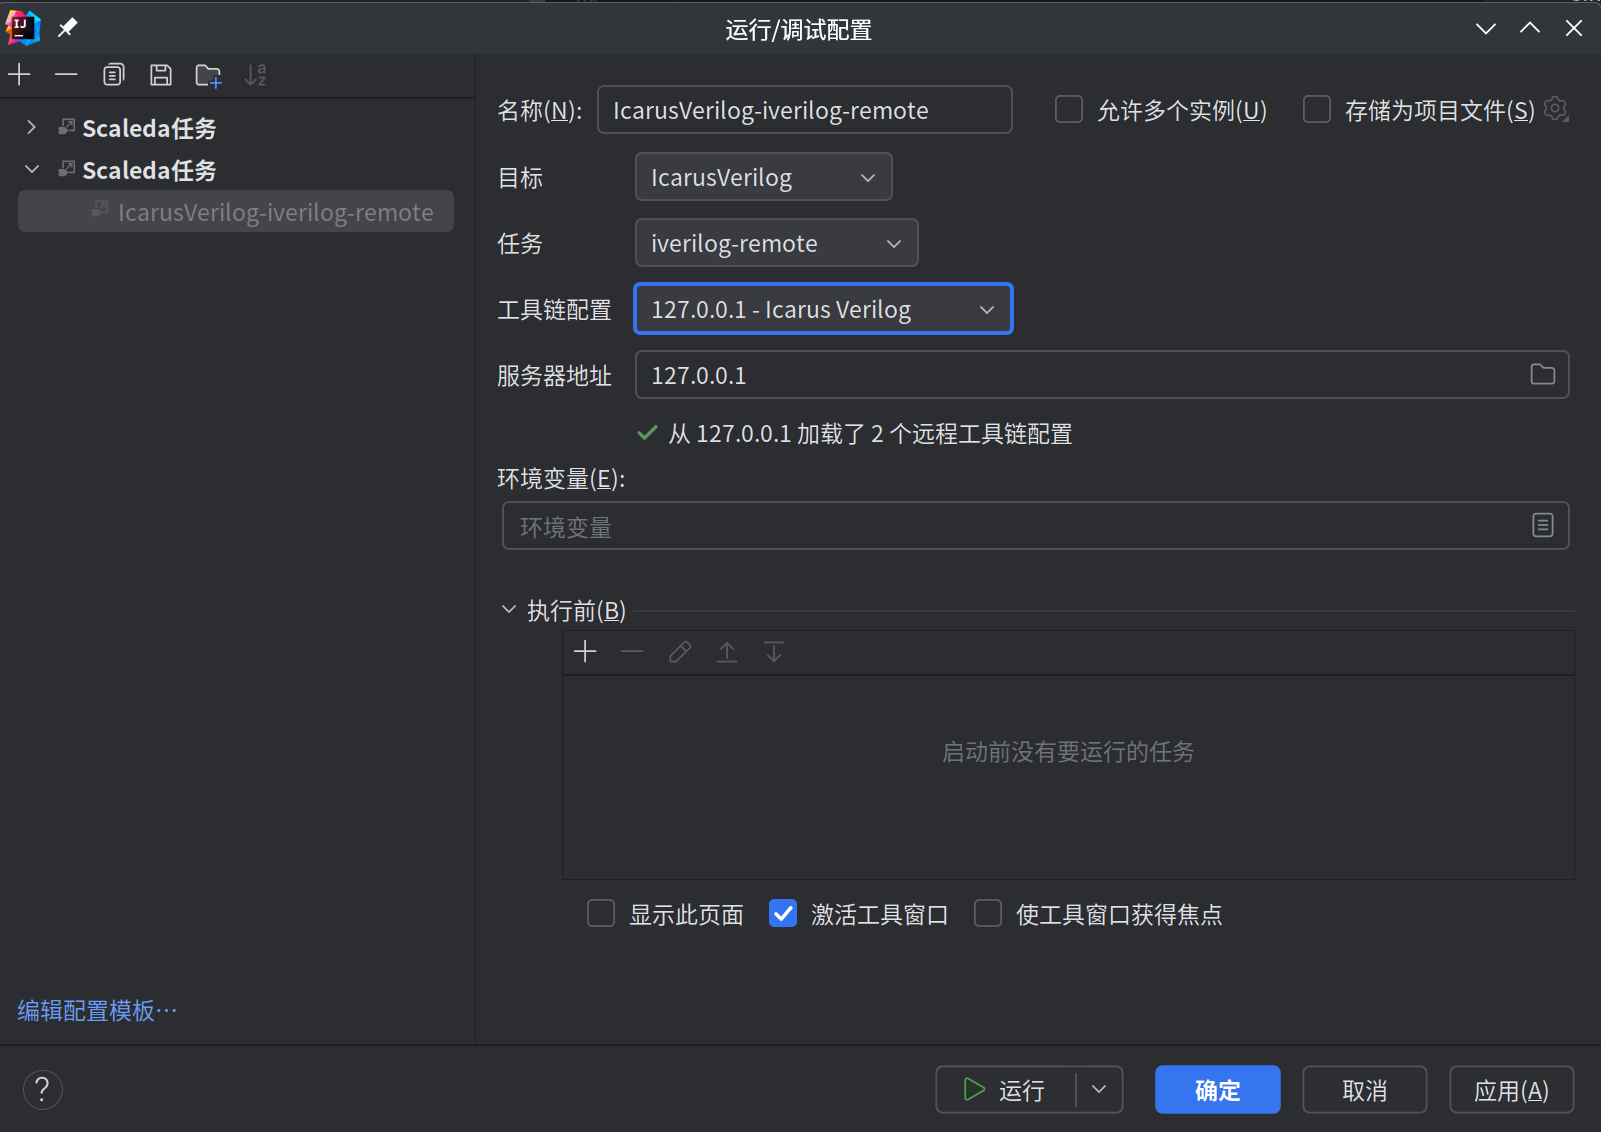Collapse the 执行前 section
The height and width of the screenshot is (1132, 1601).
[509, 609]
